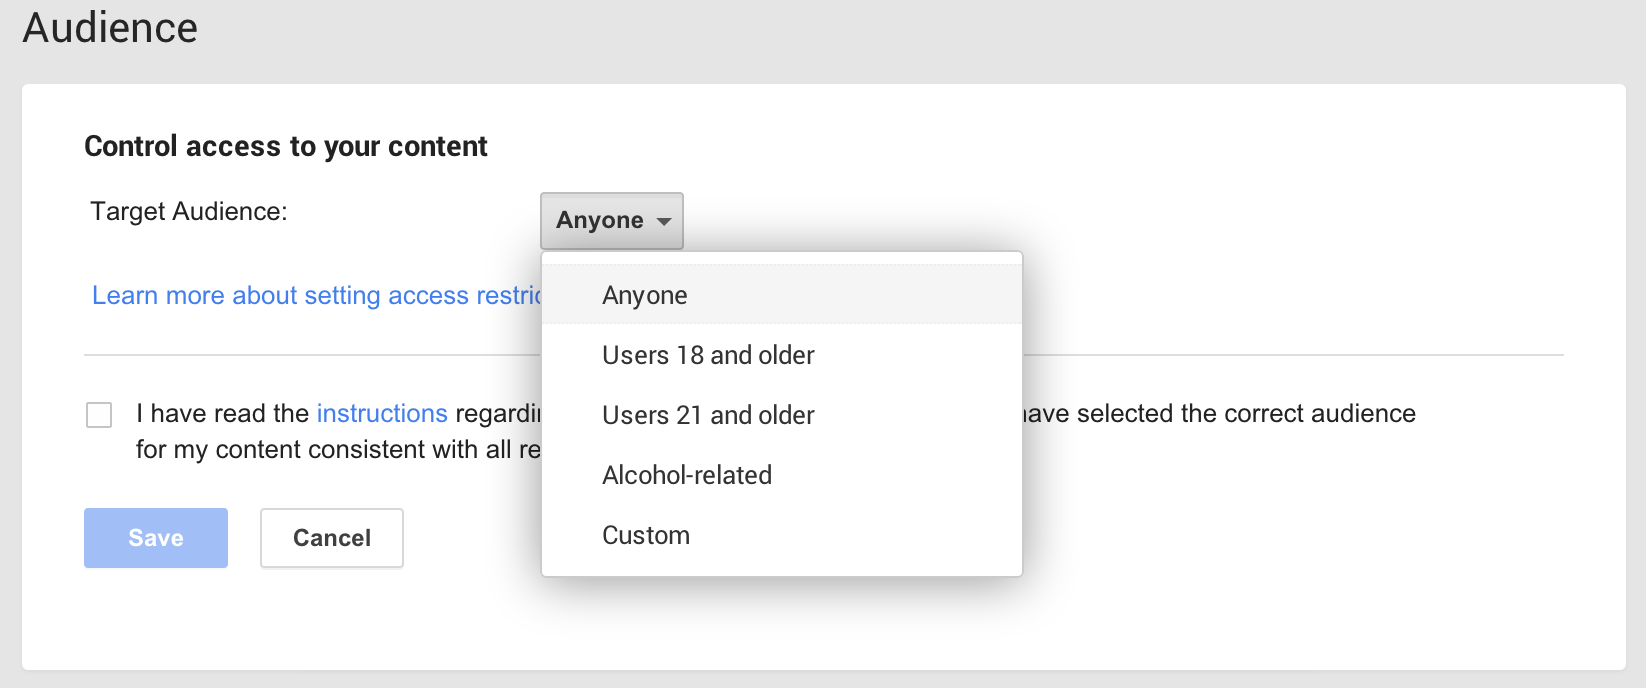Click the Control access to your content heading
Screen dimensions: 1646x688
click(286, 147)
